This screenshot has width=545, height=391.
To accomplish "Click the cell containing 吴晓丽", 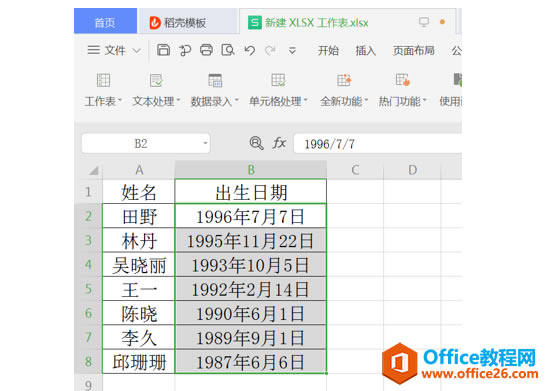I will (x=139, y=265).
